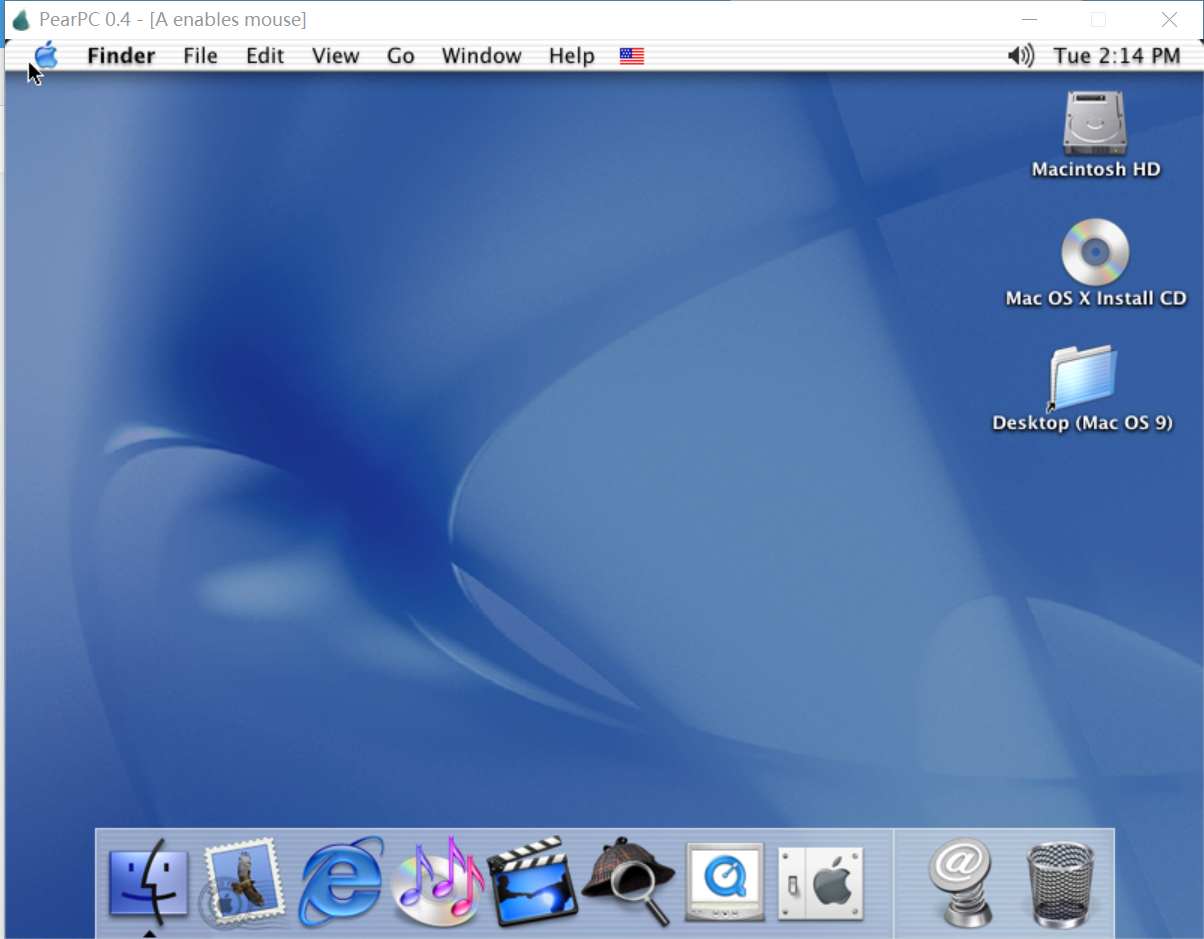Open the View menu
Screen dimensions: 1204x939
click(335, 56)
